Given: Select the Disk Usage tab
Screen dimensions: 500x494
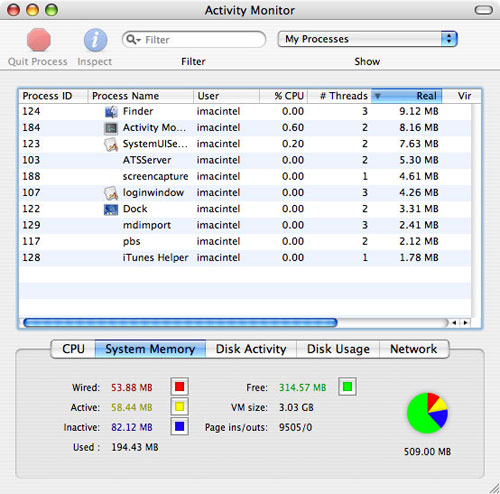Looking at the screenshot, I should (x=338, y=349).
